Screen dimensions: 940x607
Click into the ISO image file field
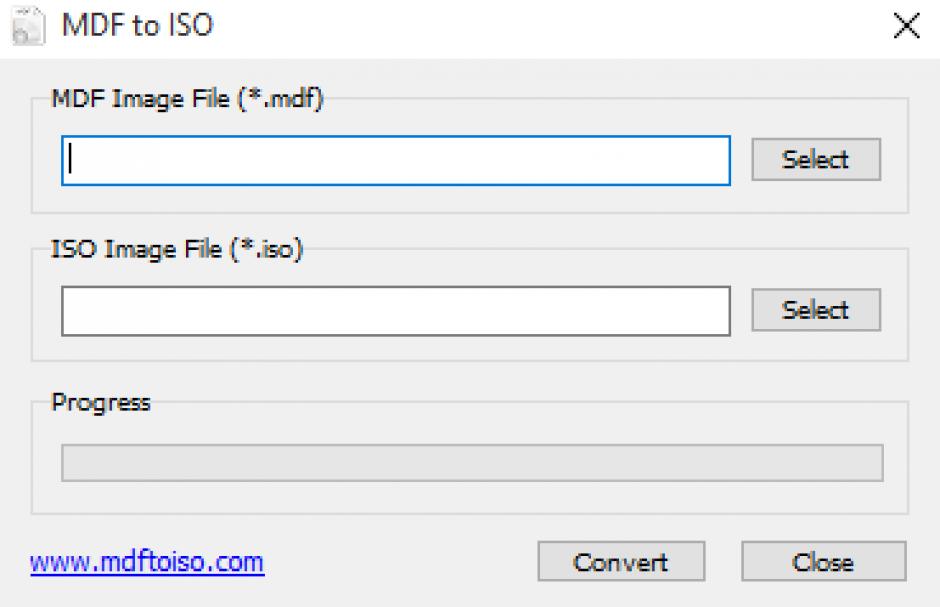click(396, 311)
